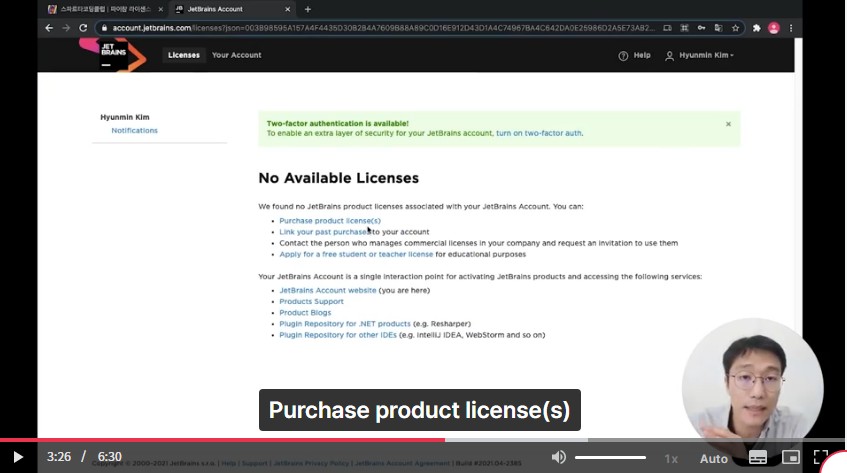Click the JetBrains logo

point(113,54)
